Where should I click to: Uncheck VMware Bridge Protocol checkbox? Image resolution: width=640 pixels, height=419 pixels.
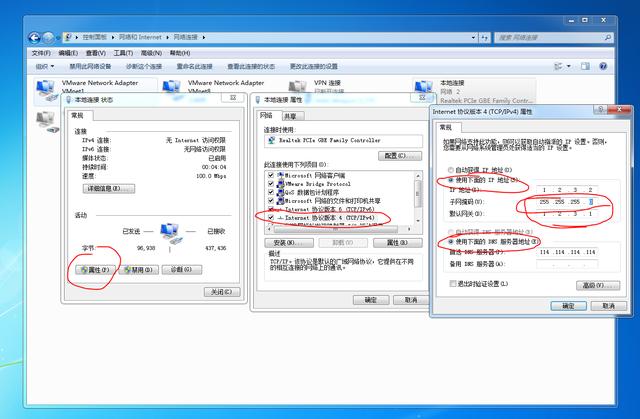(x=271, y=184)
